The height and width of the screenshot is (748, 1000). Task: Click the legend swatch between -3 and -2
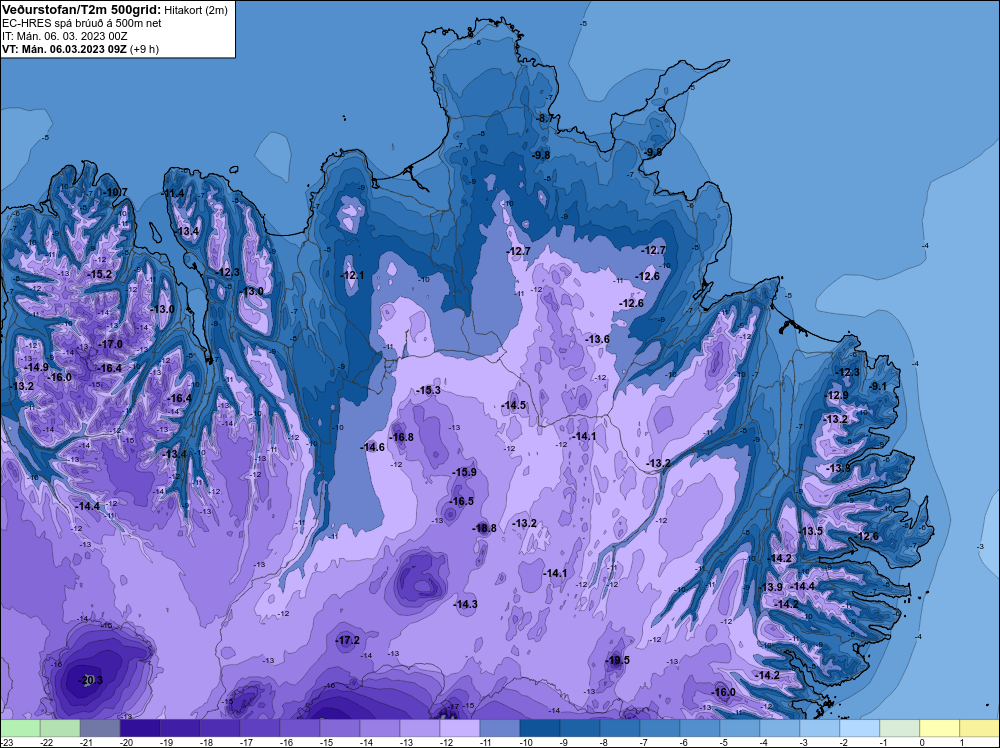(820, 728)
